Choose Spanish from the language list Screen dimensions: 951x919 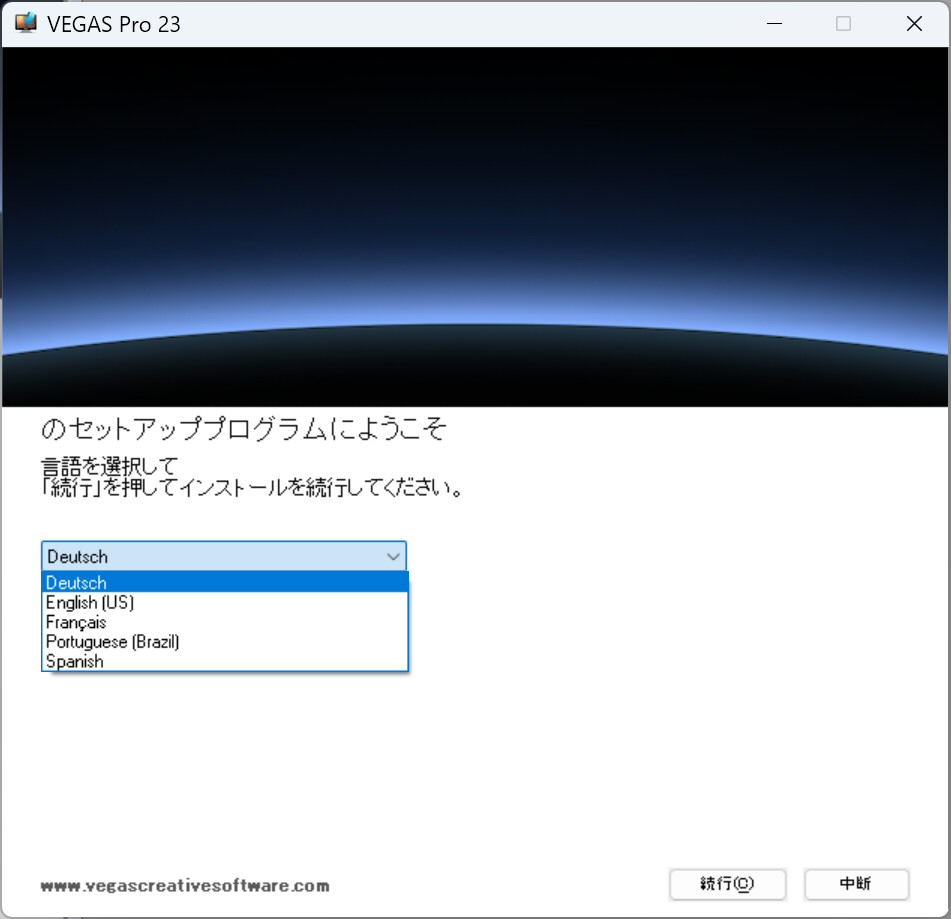tap(225, 661)
